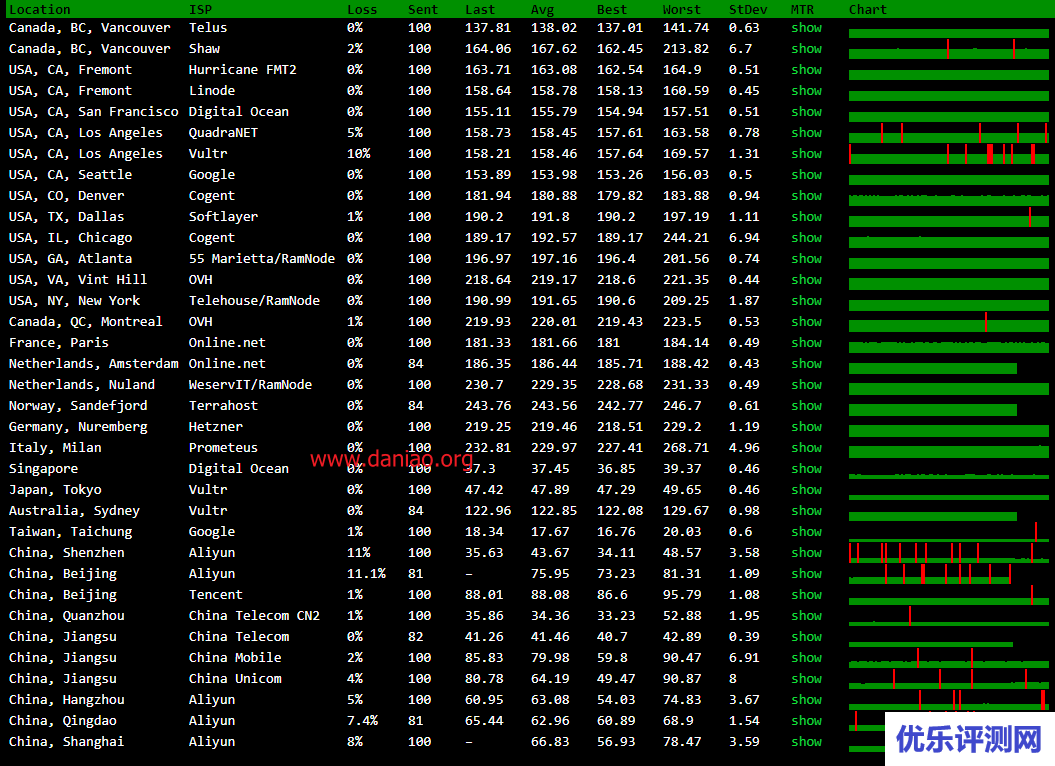Viewport: 1055px width, 766px height.
Task: Show MTR for Jiangsu China Mobile
Action: coord(806,658)
